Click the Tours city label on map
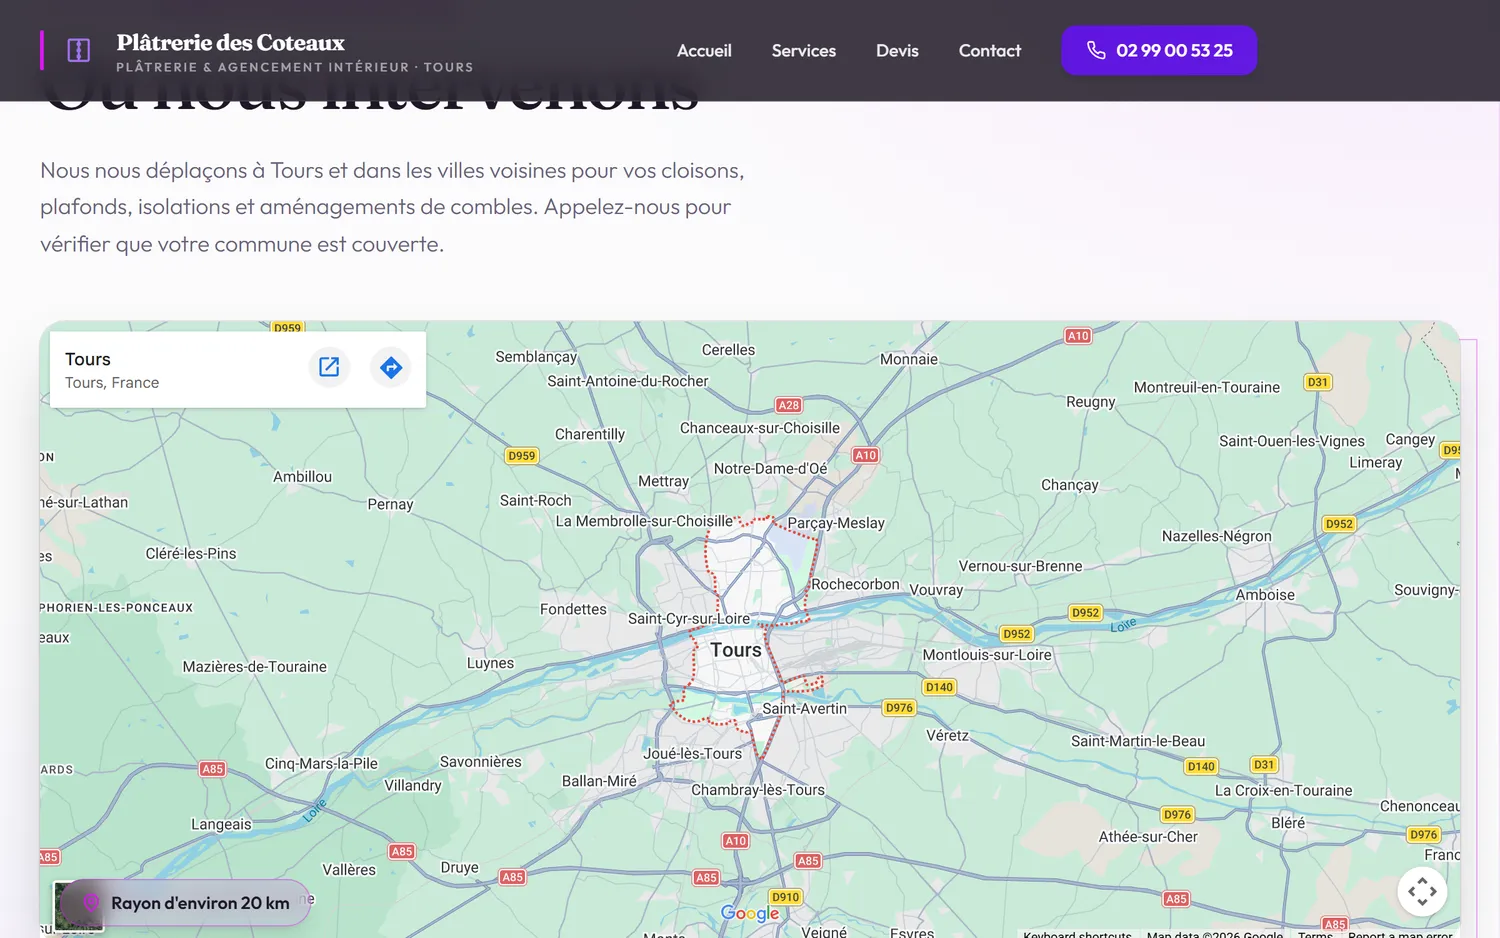 [x=736, y=650]
